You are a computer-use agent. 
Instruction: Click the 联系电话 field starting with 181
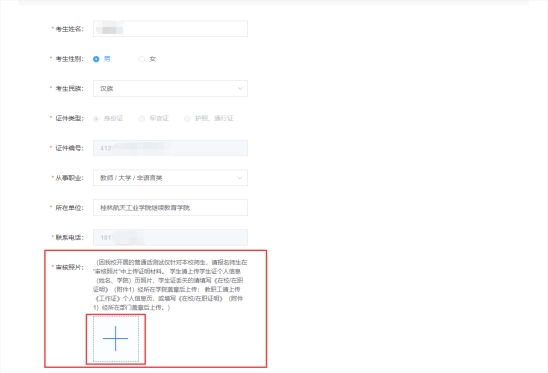pos(171,238)
